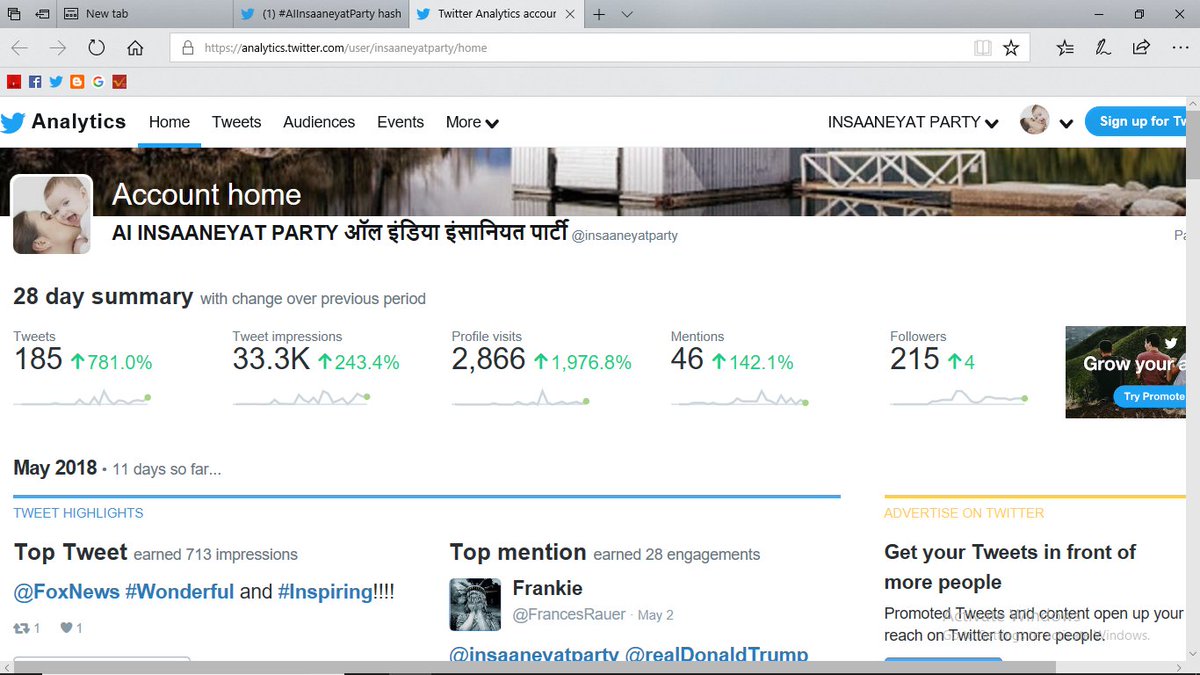Screen dimensions: 1200x675
Task: Click the retweet icon under Top Tweet
Action: click(21, 628)
